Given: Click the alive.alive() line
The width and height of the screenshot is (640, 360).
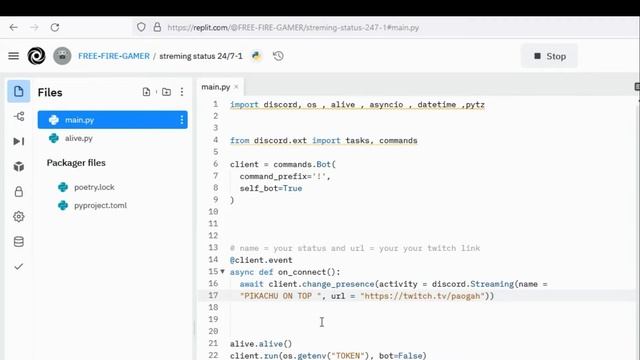Looking at the screenshot, I should coord(261,344).
